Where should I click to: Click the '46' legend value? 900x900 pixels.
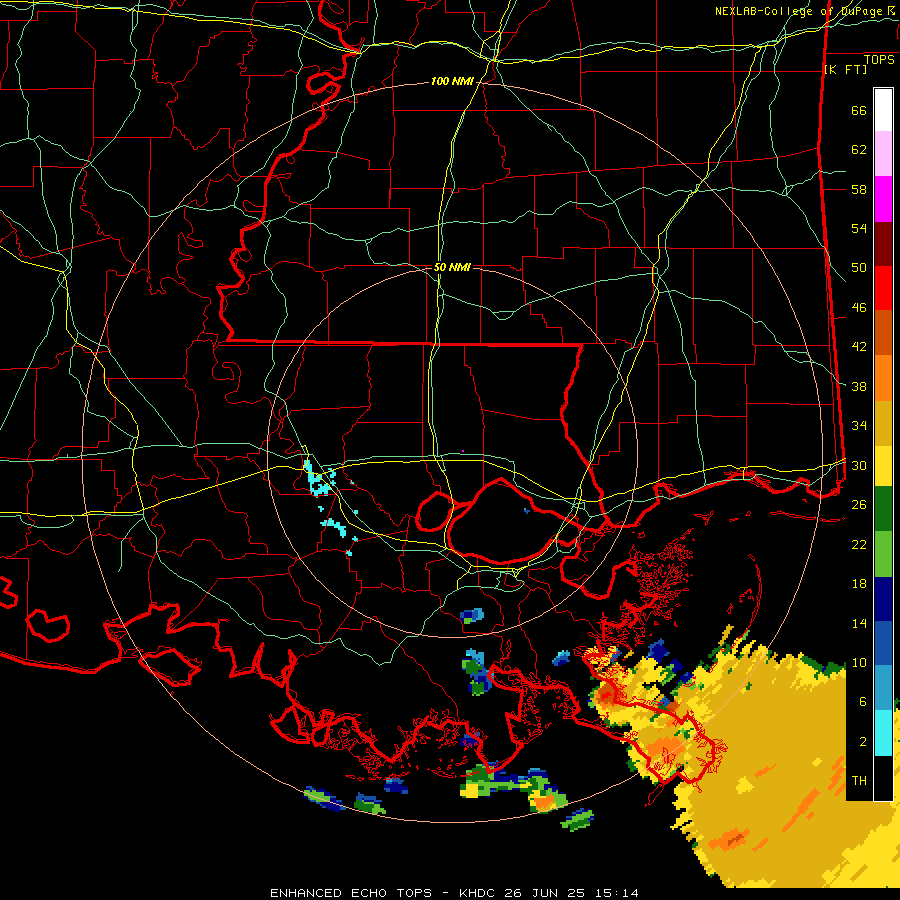tap(859, 308)
